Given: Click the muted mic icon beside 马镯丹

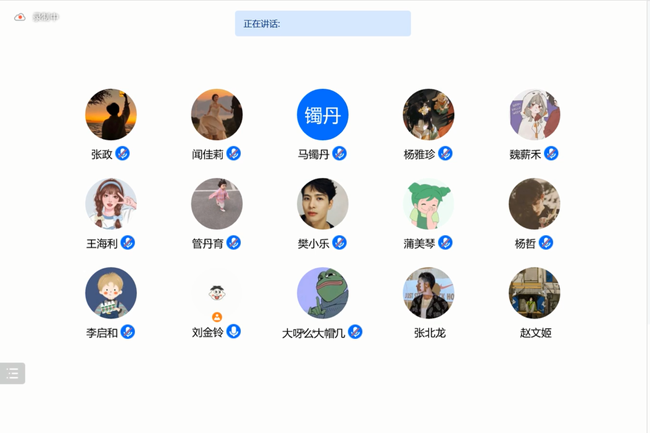Looking at the screenshot, I should click(340, 154).
